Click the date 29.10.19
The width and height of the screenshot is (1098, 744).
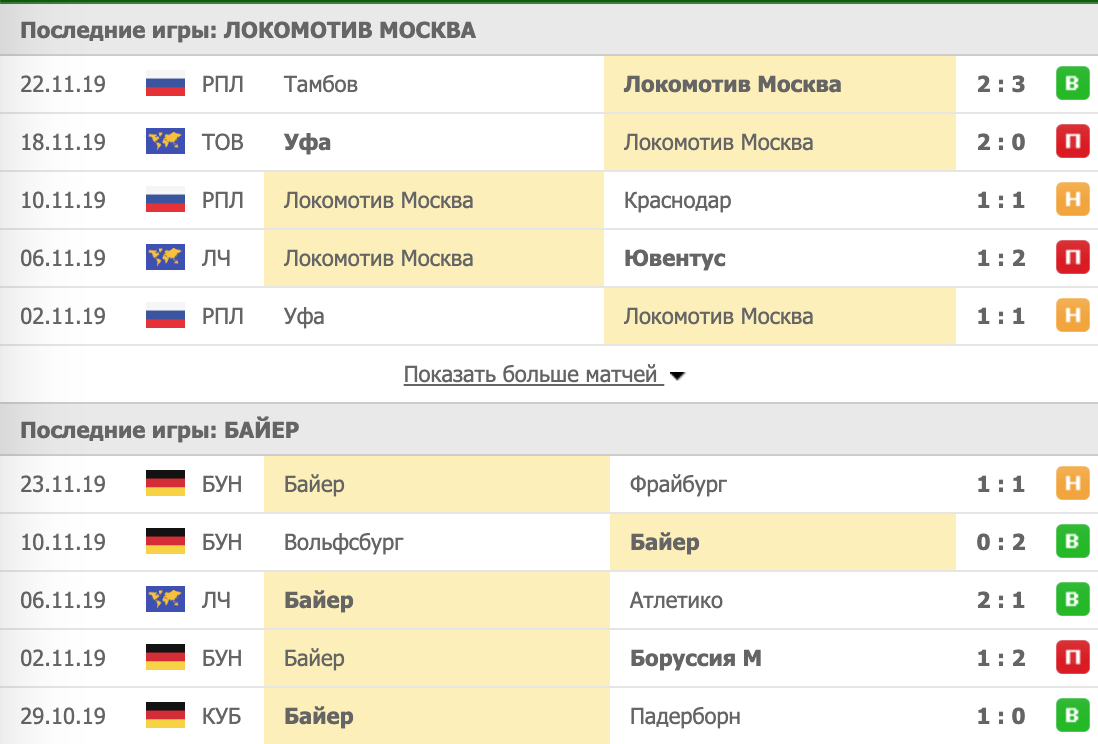pyautogui.click(x=62, y=717)
